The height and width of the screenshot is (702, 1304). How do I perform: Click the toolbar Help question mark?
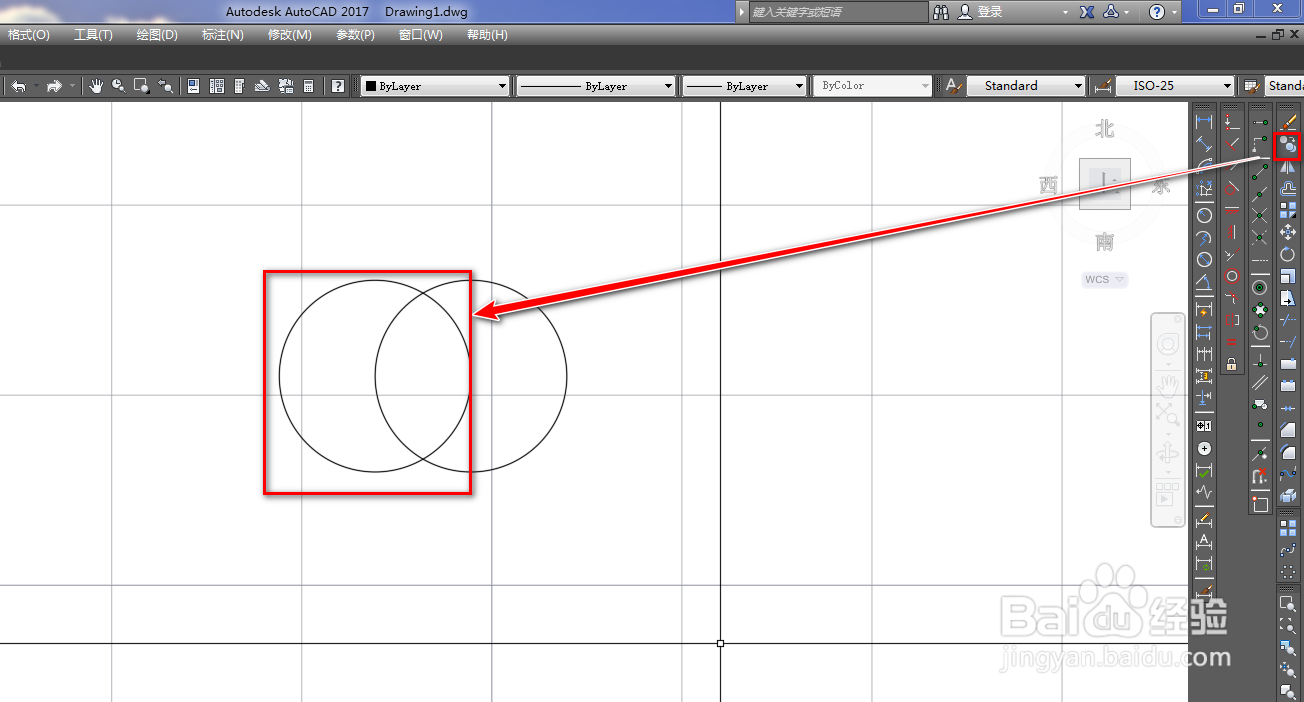pyautogui.click(x=337, y=86)
